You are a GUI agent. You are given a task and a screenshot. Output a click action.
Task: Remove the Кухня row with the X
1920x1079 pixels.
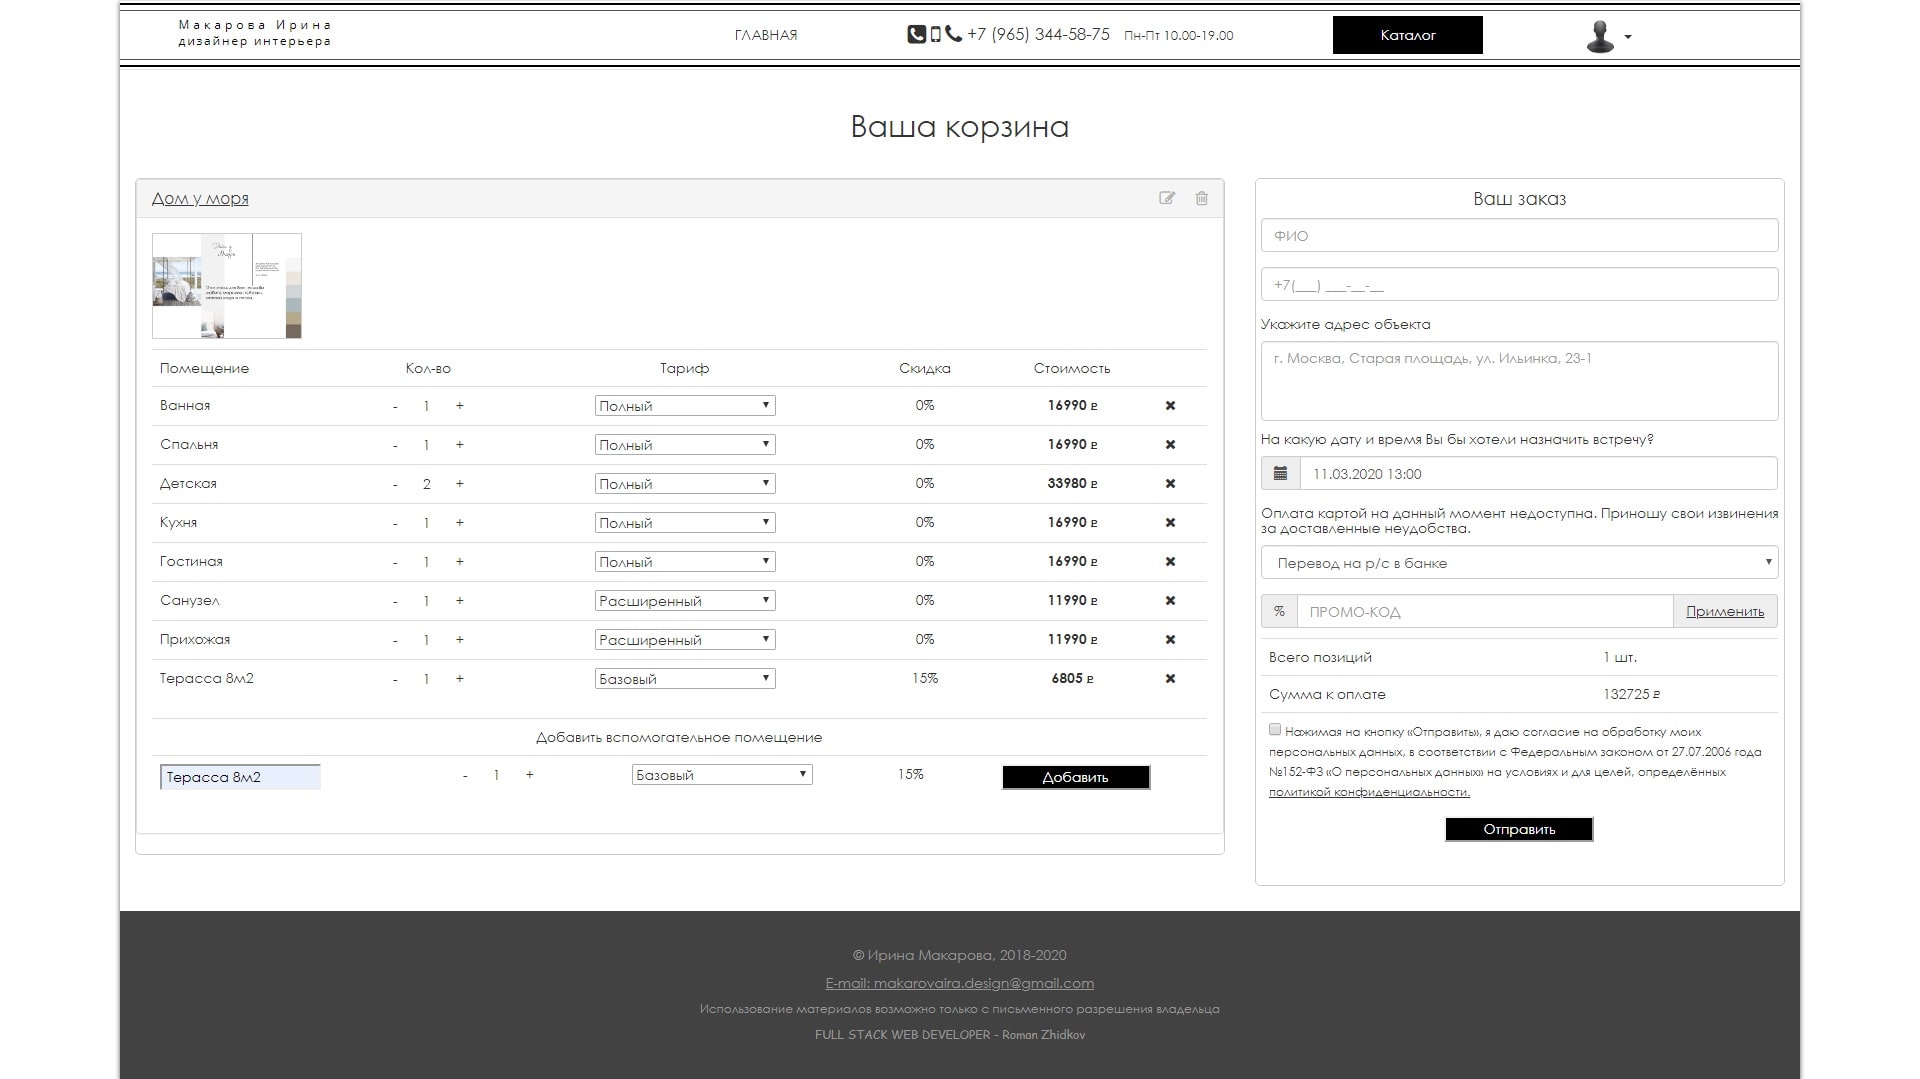[x=1170, y=523]
